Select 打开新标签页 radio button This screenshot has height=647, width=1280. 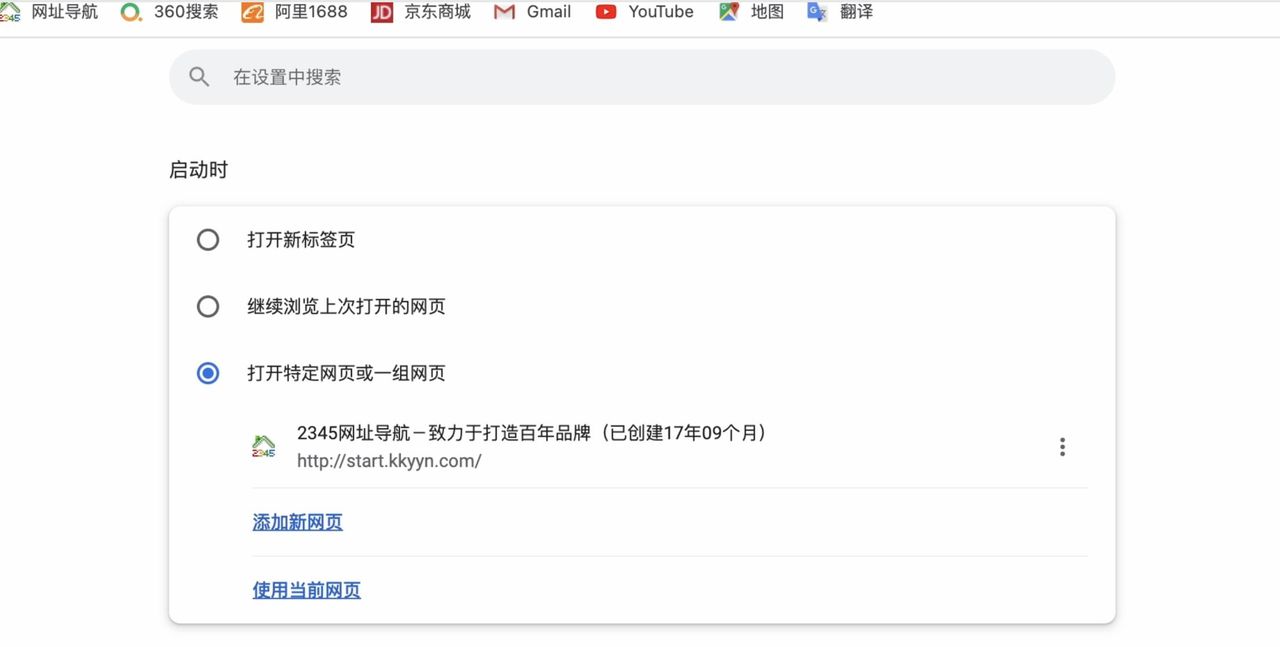[x=207, y=239]
